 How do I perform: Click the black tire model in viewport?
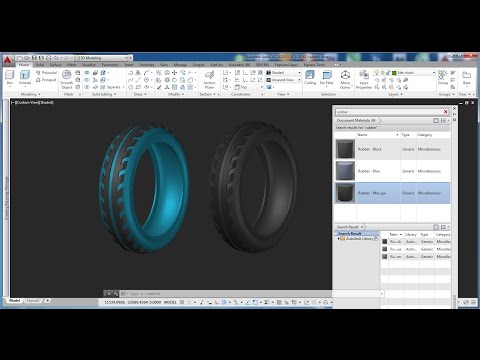pos(280,200)
